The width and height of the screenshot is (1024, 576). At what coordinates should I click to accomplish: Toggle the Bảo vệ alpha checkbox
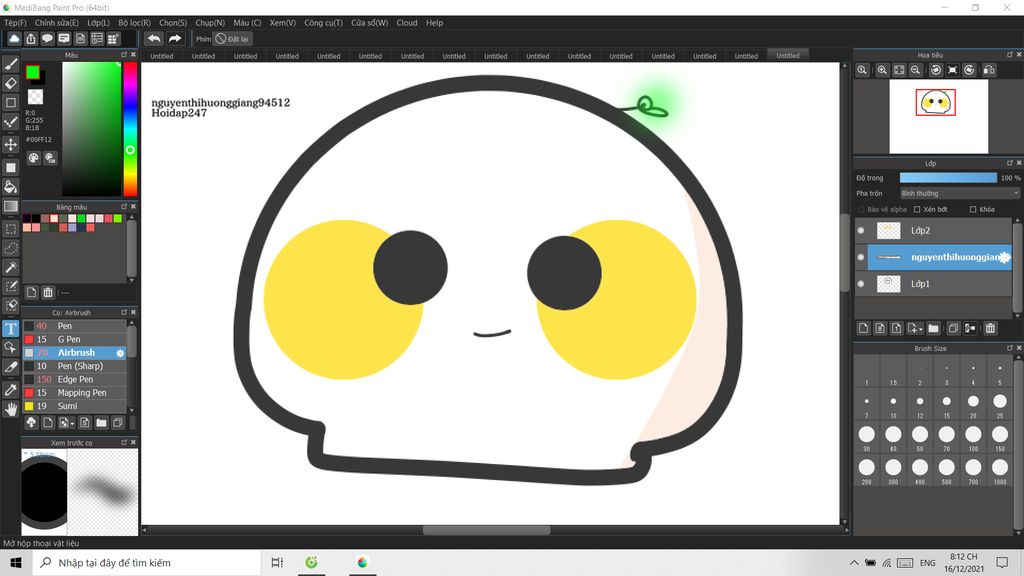(861, 210)
